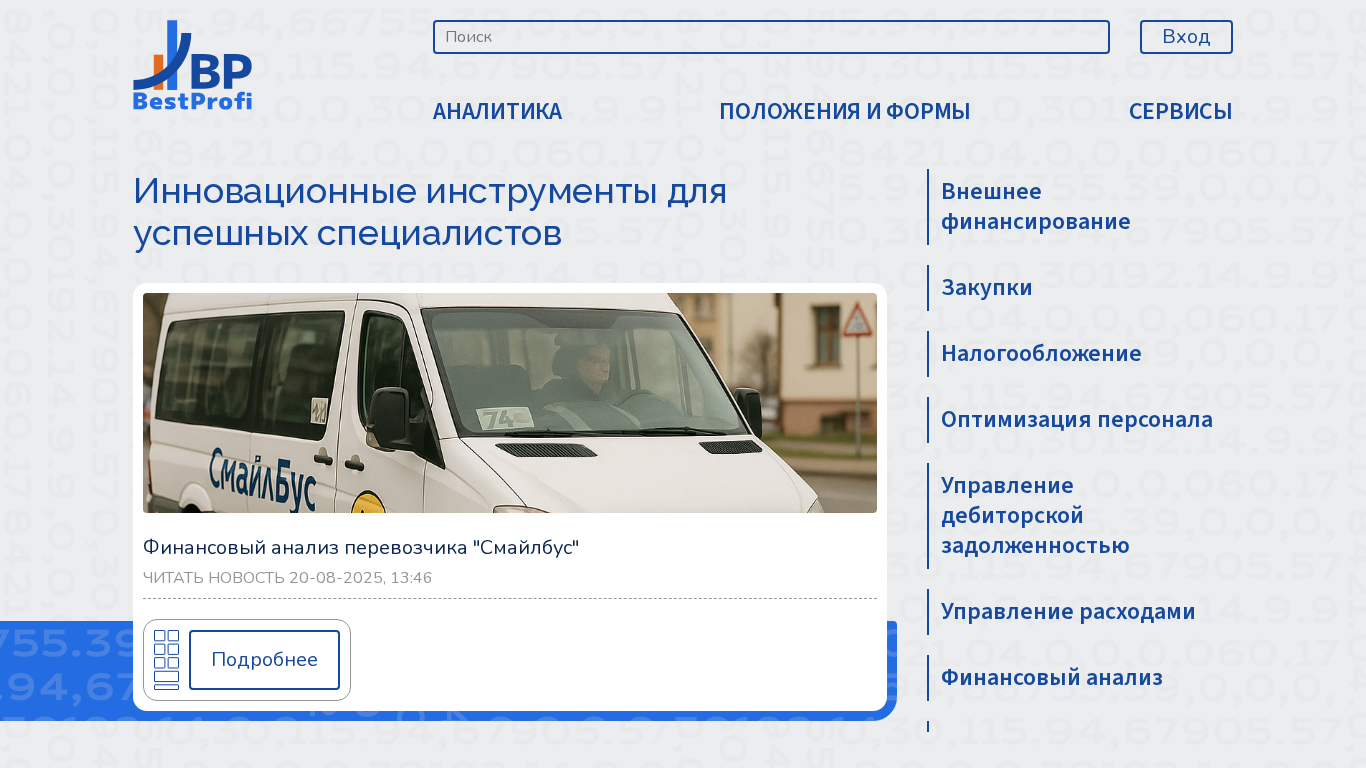
Task: Click the grid layout icon beside Подробнее
Action: pos(166,660)
